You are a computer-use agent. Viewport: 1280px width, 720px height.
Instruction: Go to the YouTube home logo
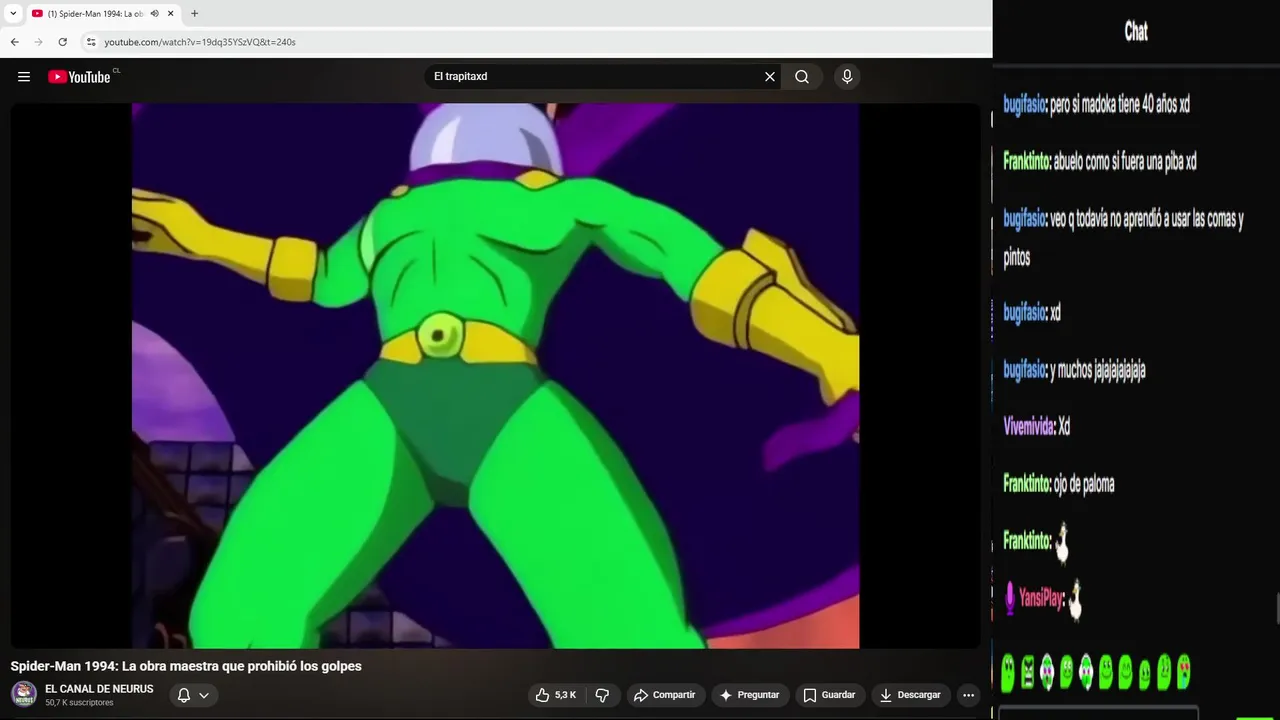80,77
